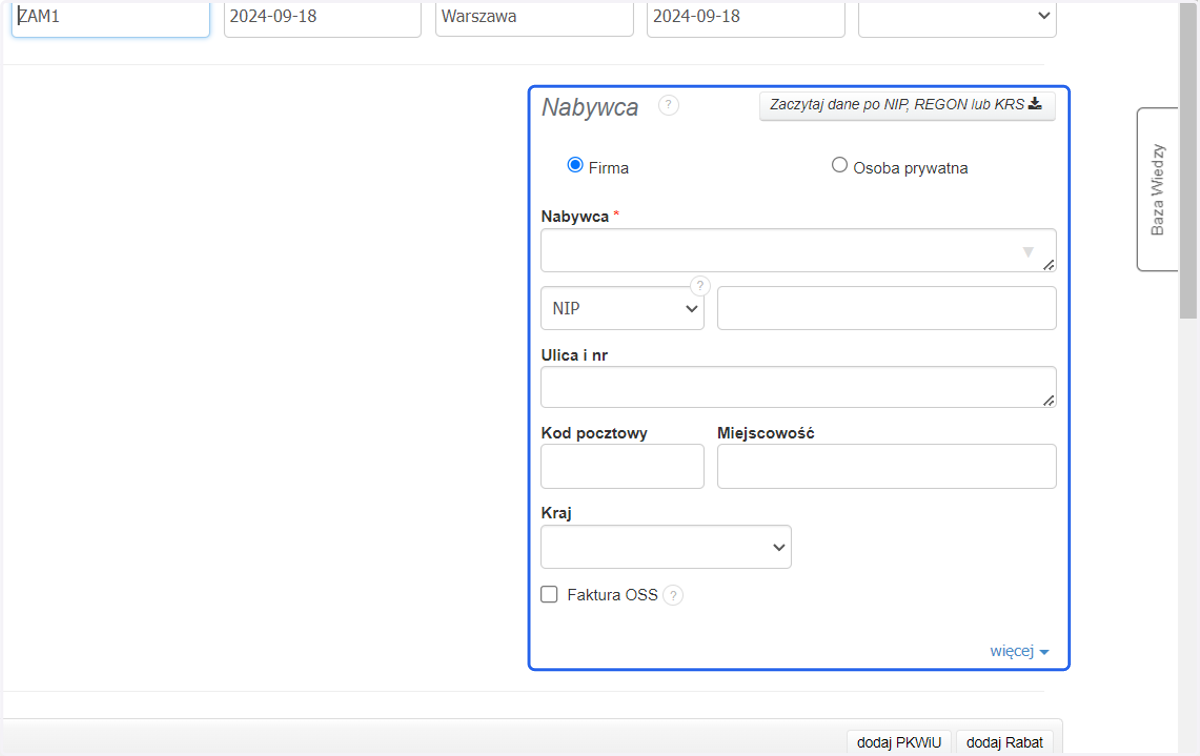Viewport: 1200px width, 756px height.
Task: Click the first 2024-09-18 date field
Action: tap(322, 17)
